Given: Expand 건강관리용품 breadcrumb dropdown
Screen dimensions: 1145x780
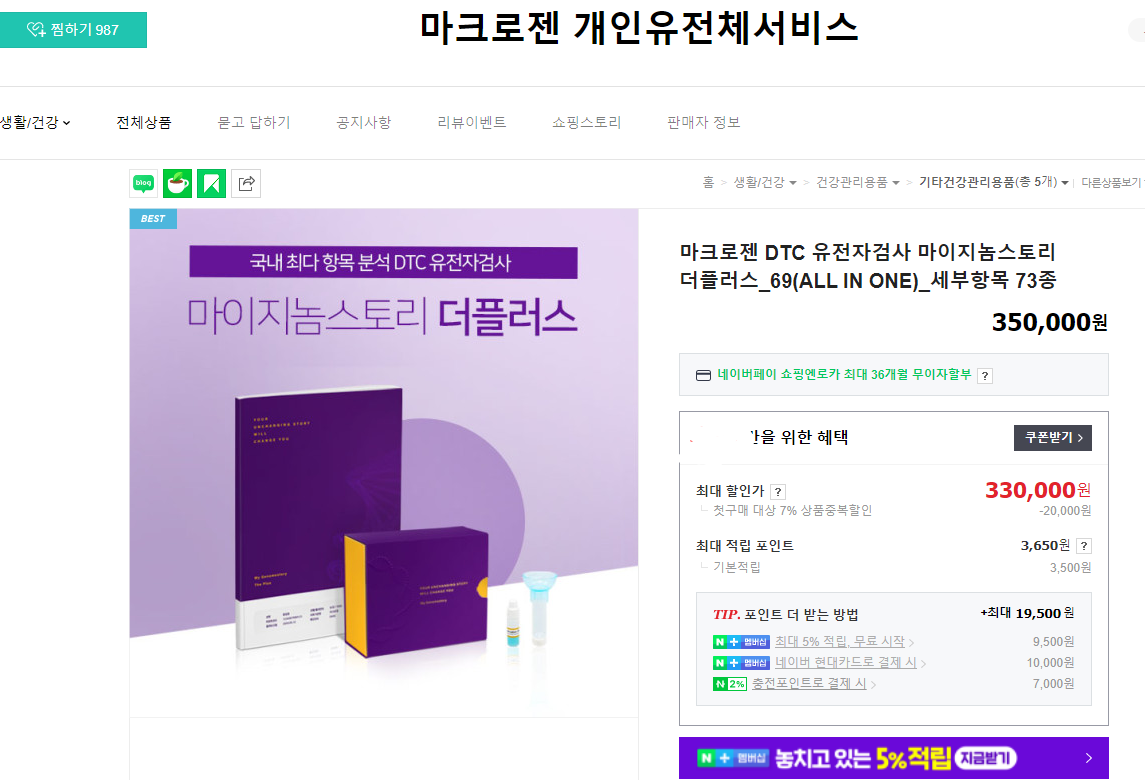Looking at the screenshot, I should click(896, 183).
